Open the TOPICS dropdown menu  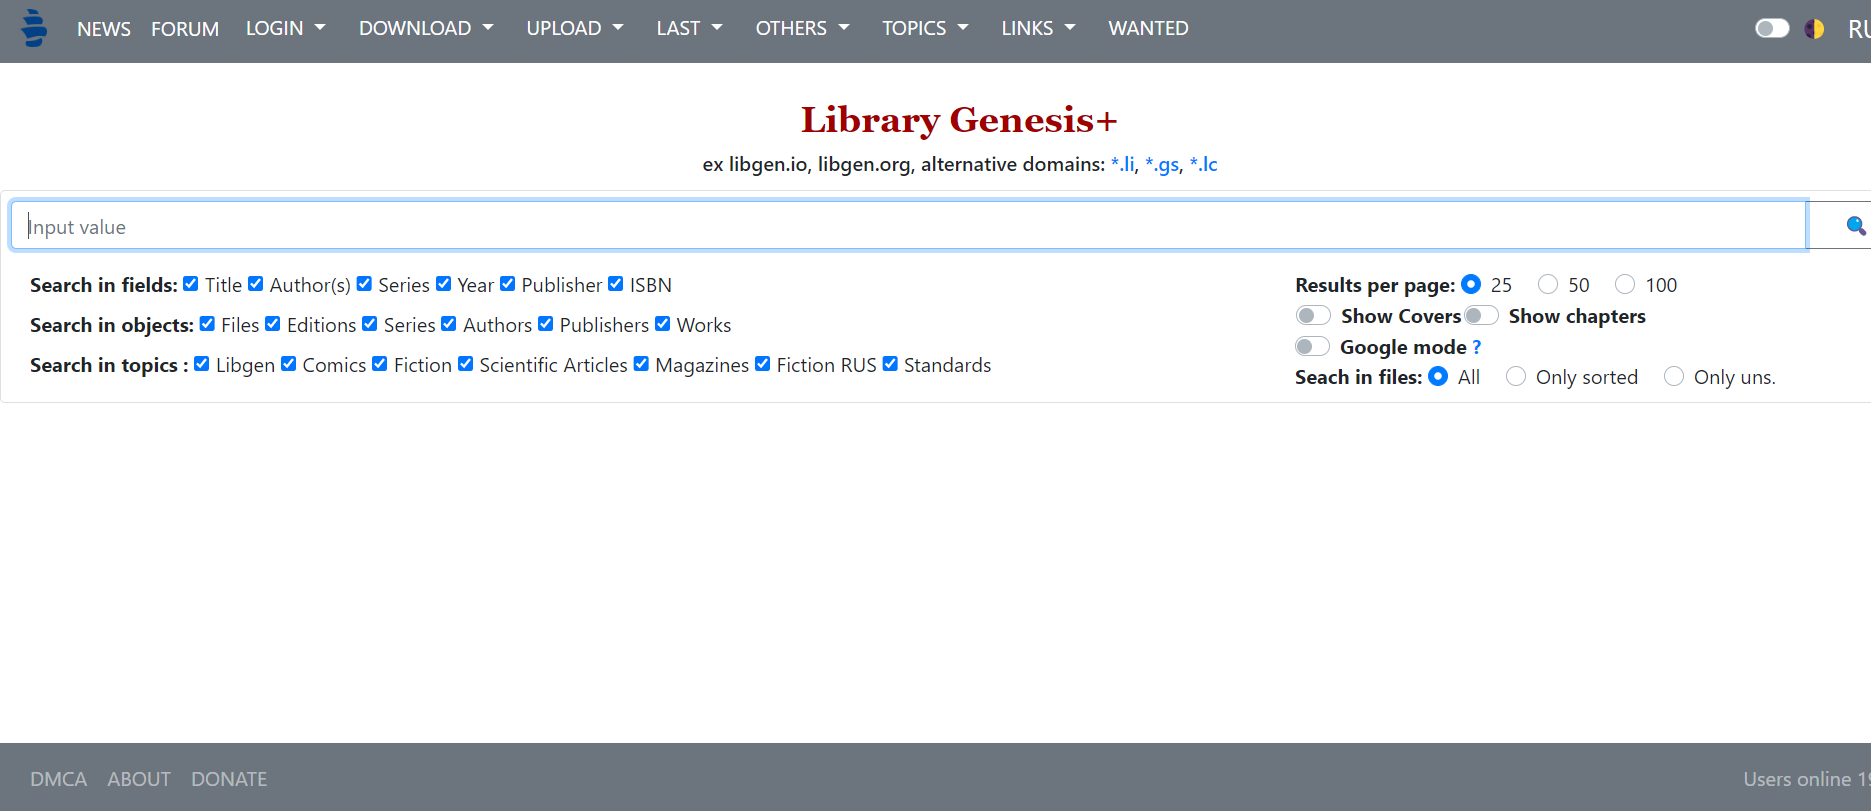coord(925,29)
